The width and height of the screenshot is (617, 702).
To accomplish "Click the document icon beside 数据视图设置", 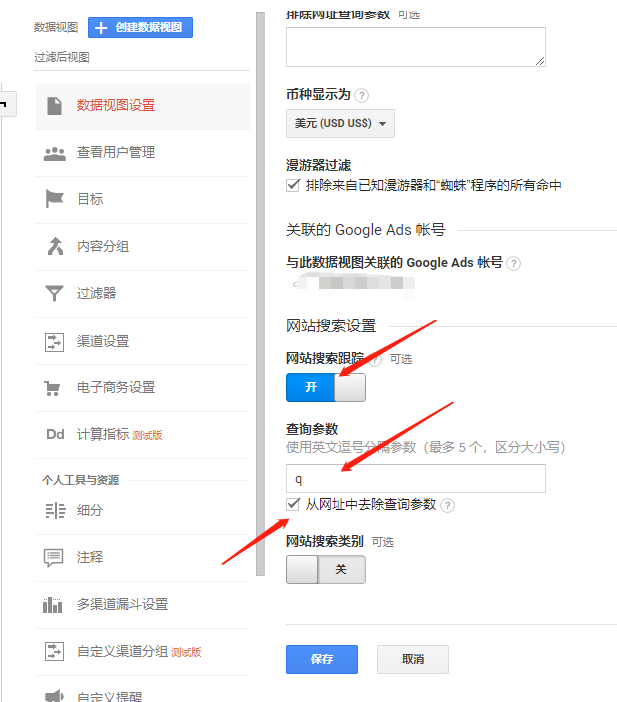I will [x=54, y=106].
